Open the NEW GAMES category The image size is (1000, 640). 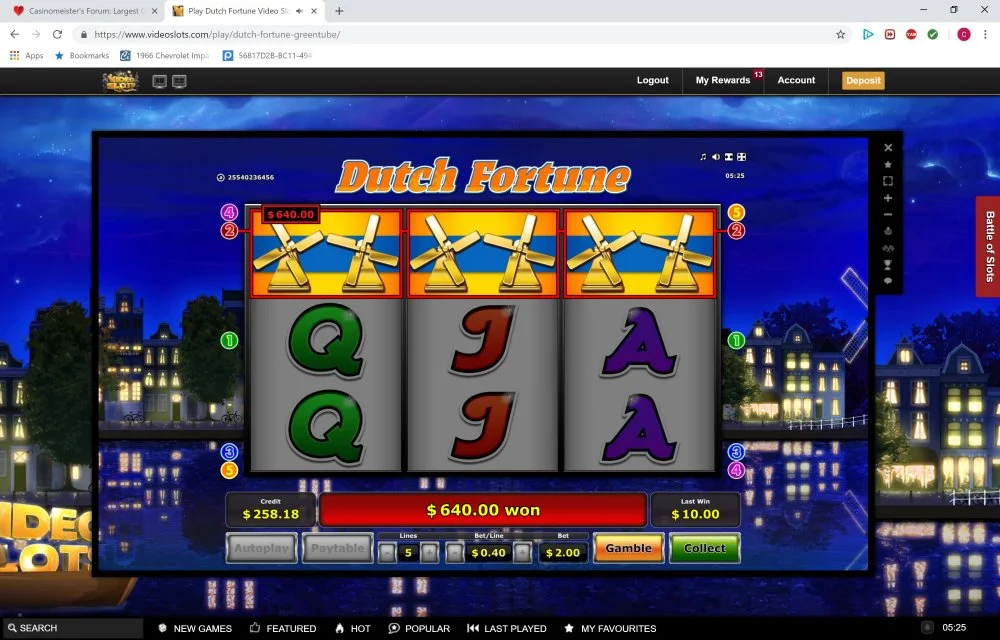(195, 629)
